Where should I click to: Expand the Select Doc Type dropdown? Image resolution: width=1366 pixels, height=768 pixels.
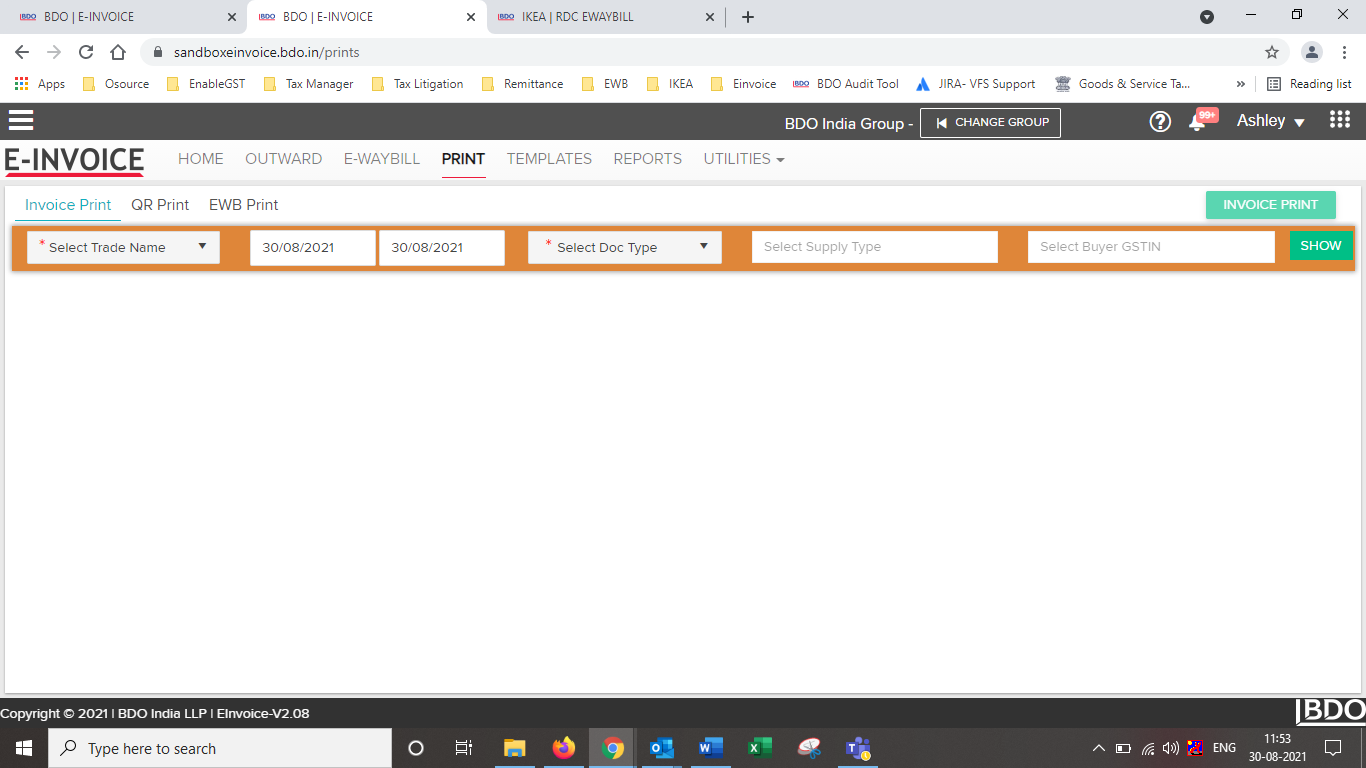click(x=625, y=247)
